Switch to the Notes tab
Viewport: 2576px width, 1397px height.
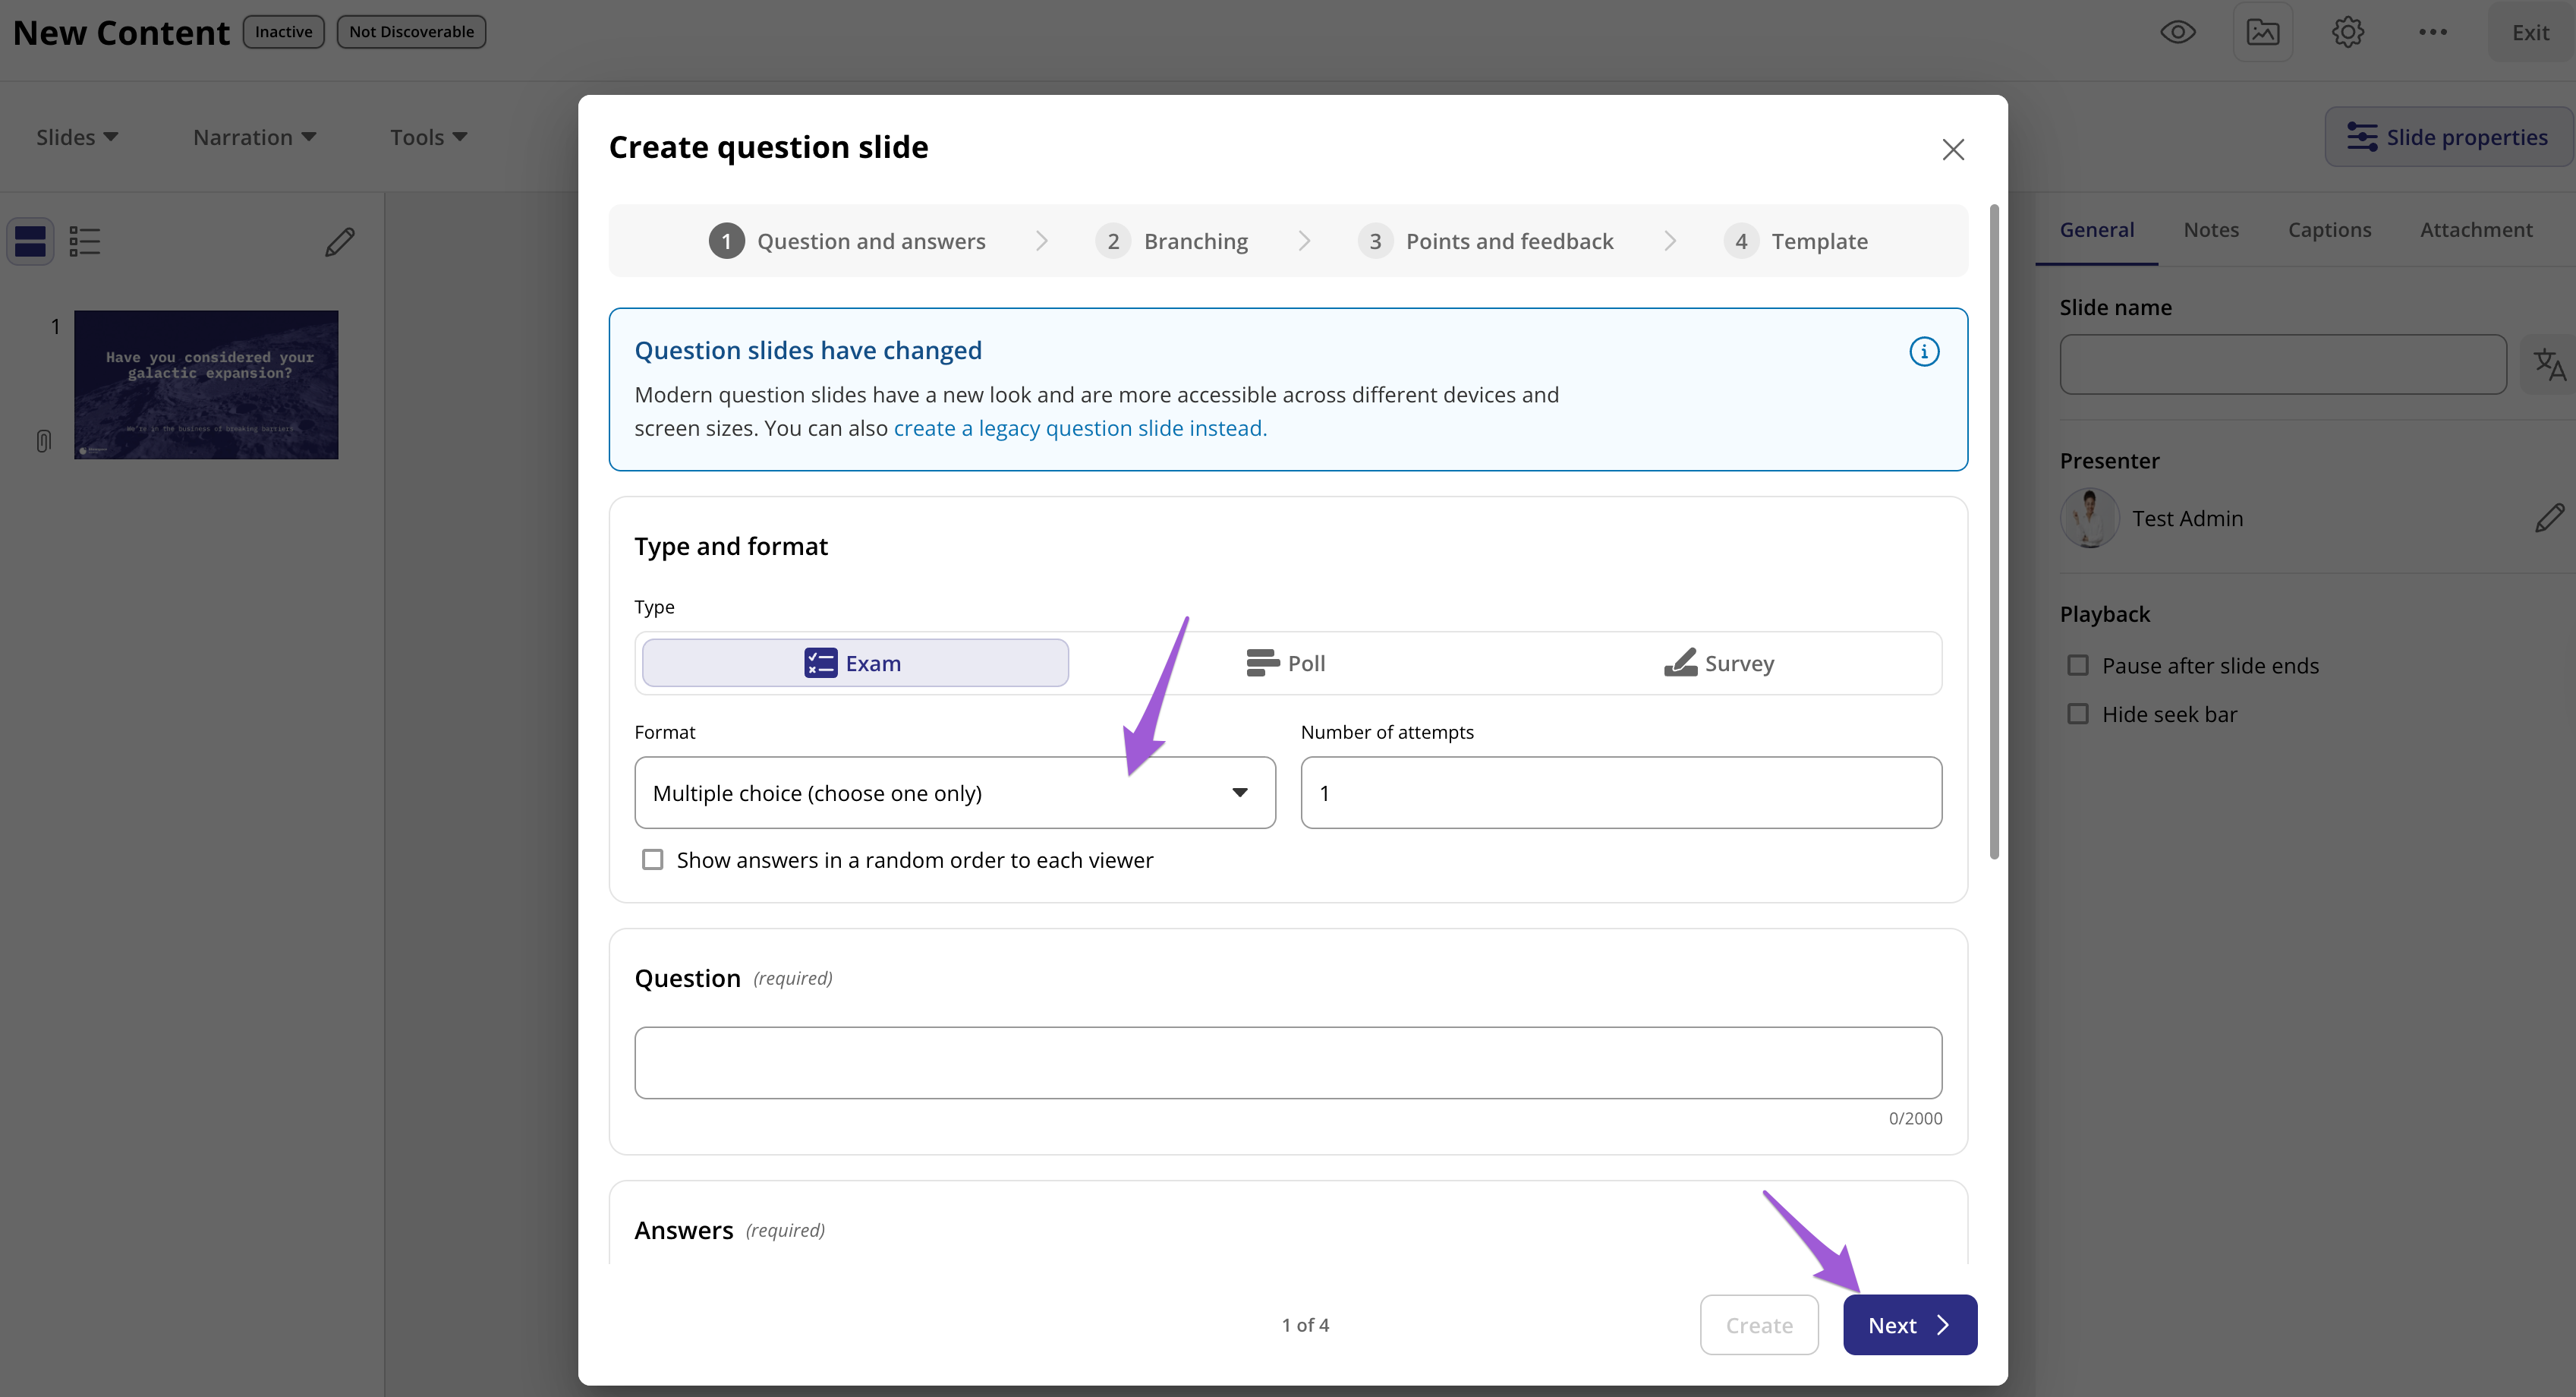click(2211, 230)
